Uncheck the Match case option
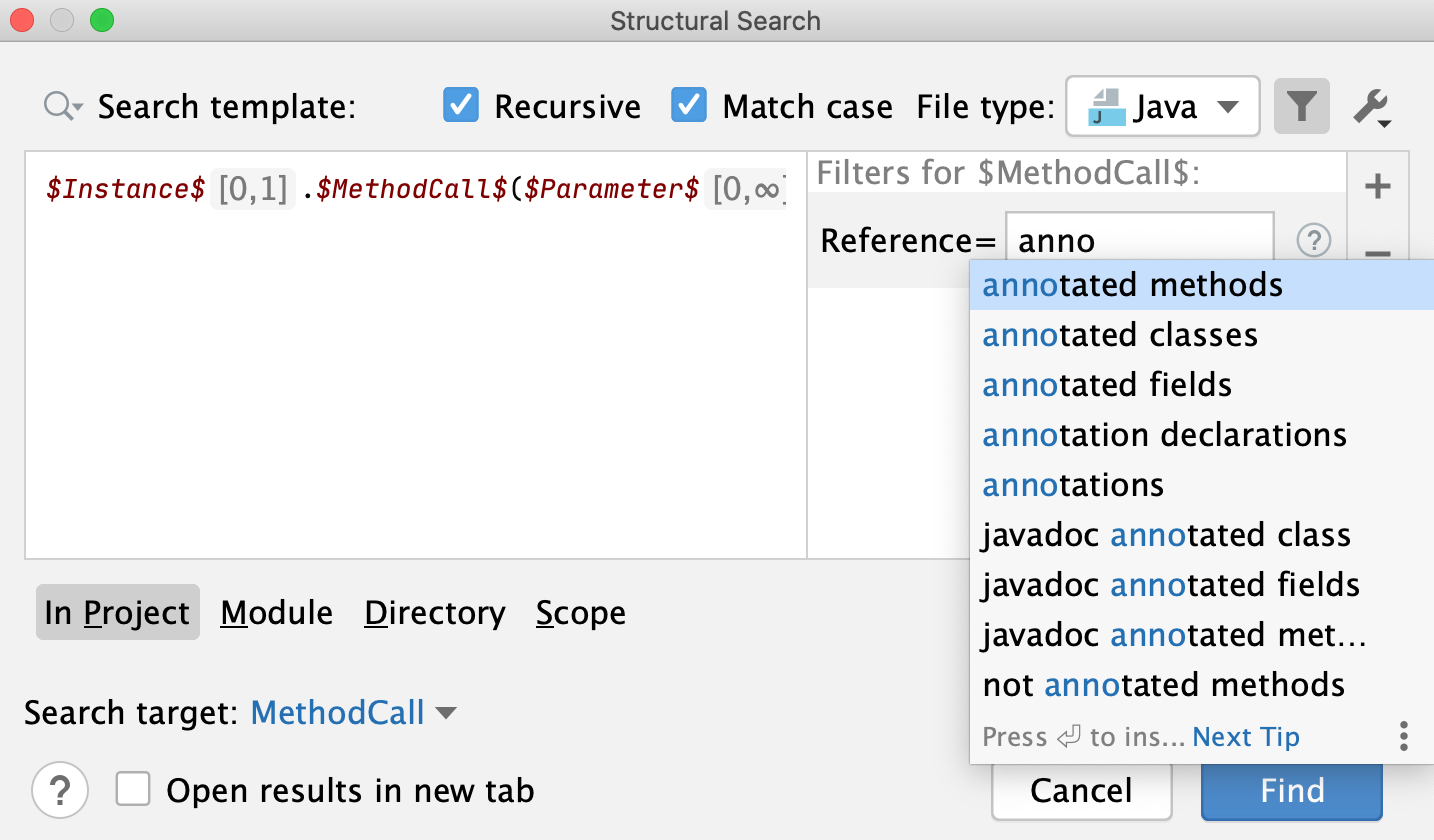1434x840 pixels. pos(691,105)
